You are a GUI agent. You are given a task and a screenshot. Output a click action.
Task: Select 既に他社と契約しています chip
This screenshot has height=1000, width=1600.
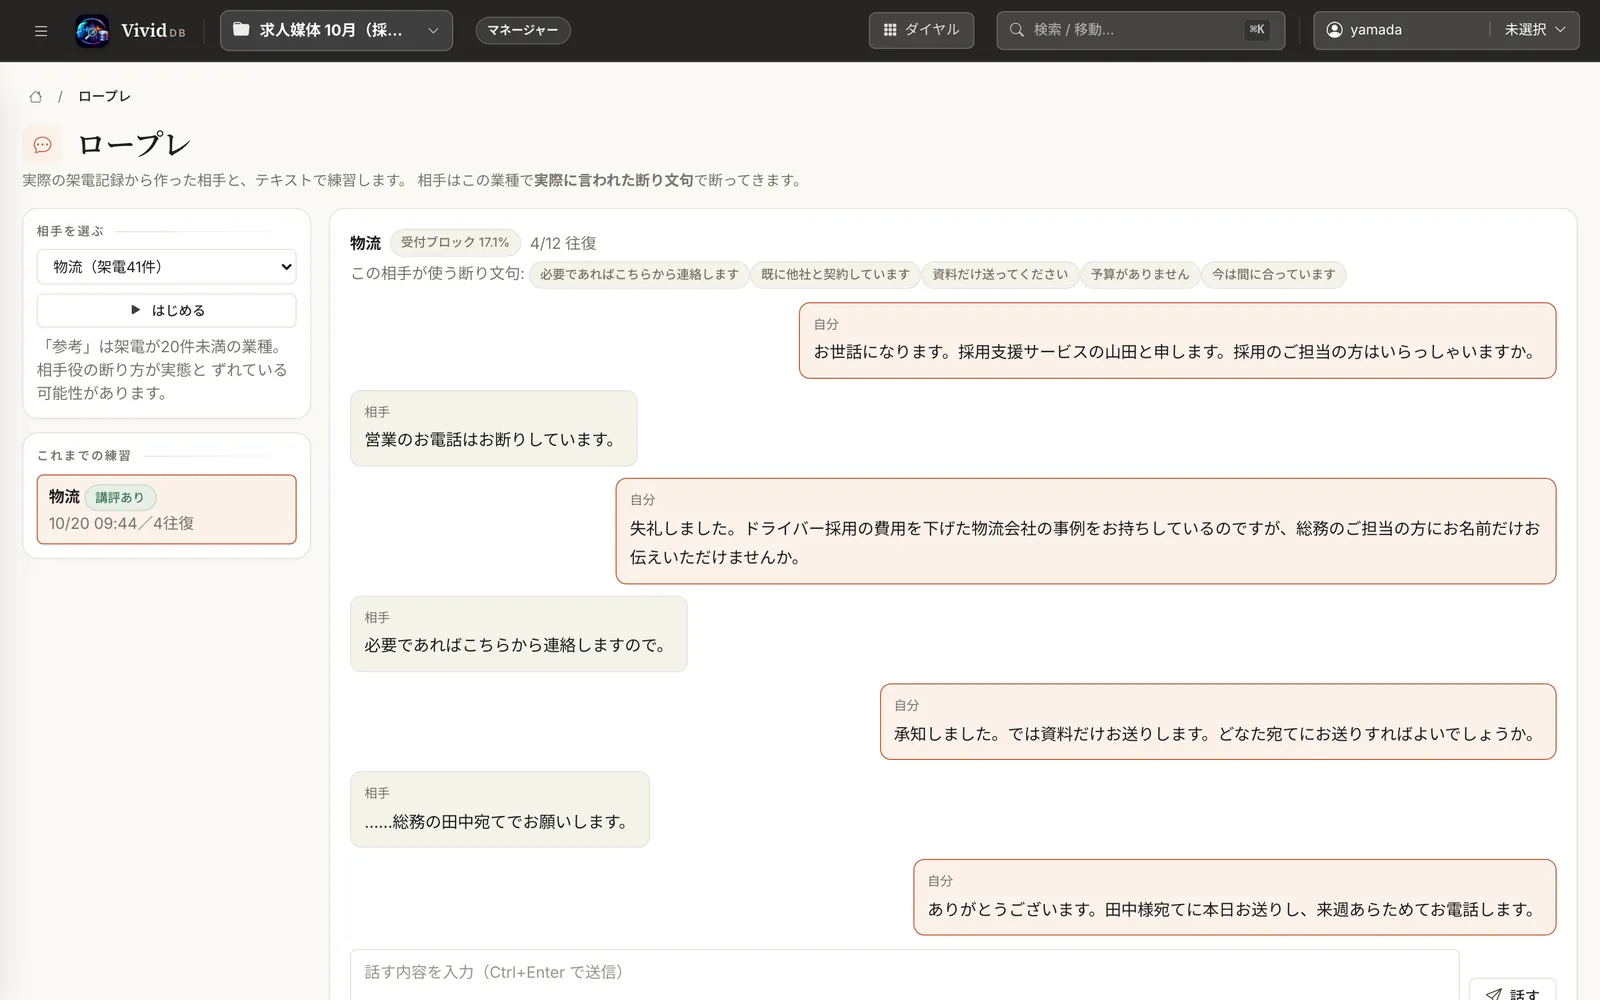pos(835,274)
